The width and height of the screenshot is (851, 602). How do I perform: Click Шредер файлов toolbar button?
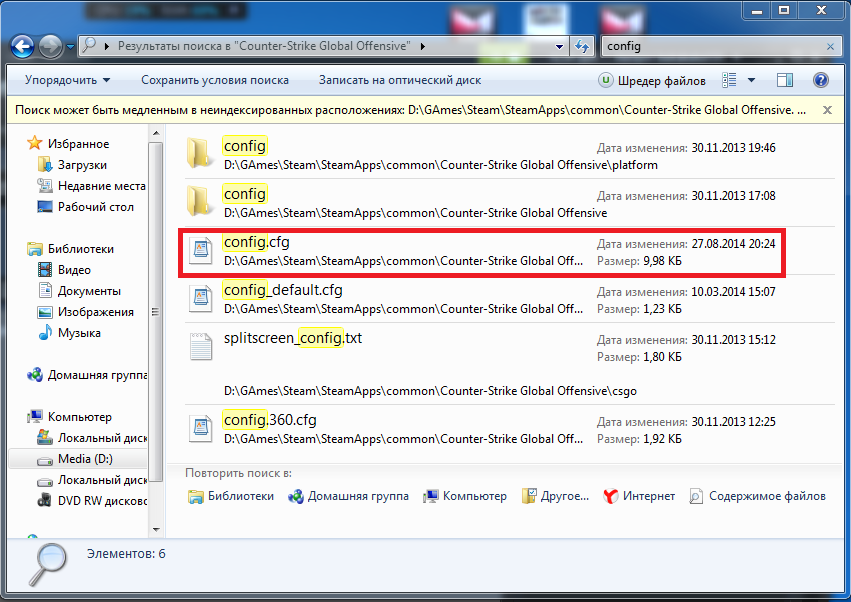pos(652,80)
